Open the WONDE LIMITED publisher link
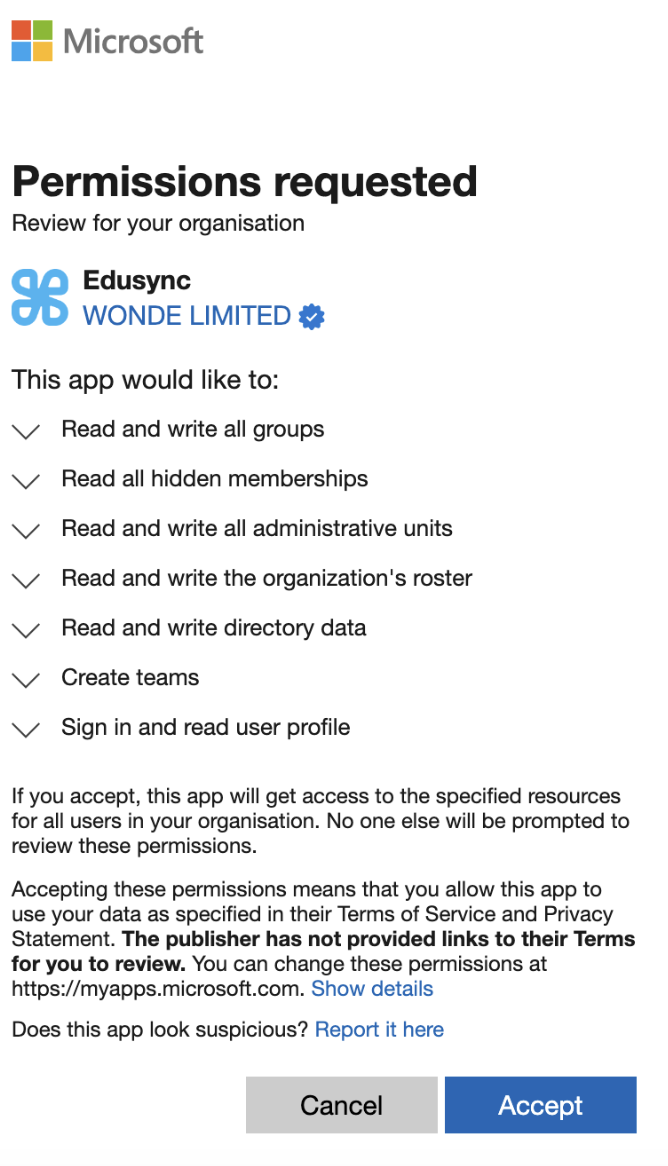Viewport: 668px width, 1166px height. click(187, 316)
